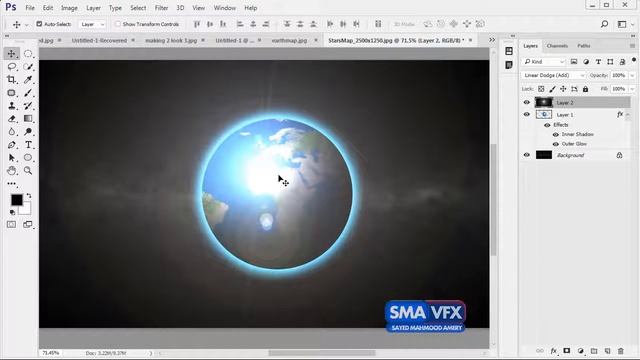The height and width of the screenshot is (360, 640).
Task: Swap foreground and background colors
Action: point(29,196)
